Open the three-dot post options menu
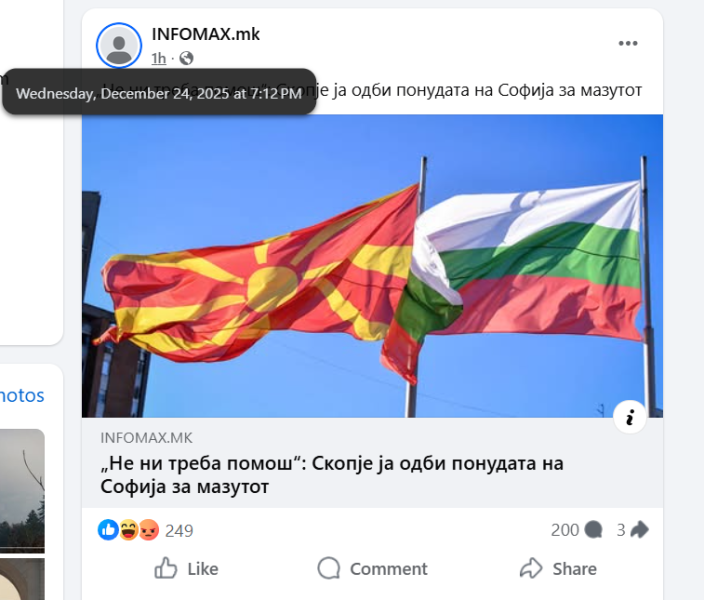The width and height of the screenshot is (704, 600). point(628,43)
